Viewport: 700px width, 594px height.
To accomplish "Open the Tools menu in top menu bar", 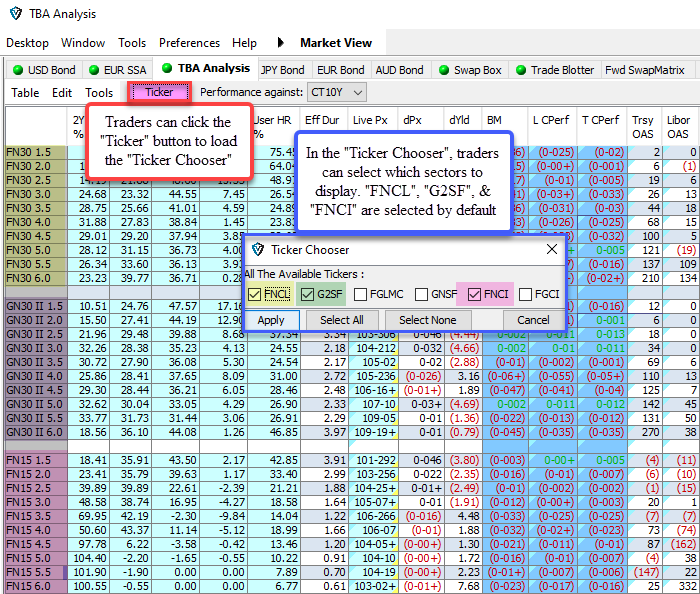I will coord(132,43).
